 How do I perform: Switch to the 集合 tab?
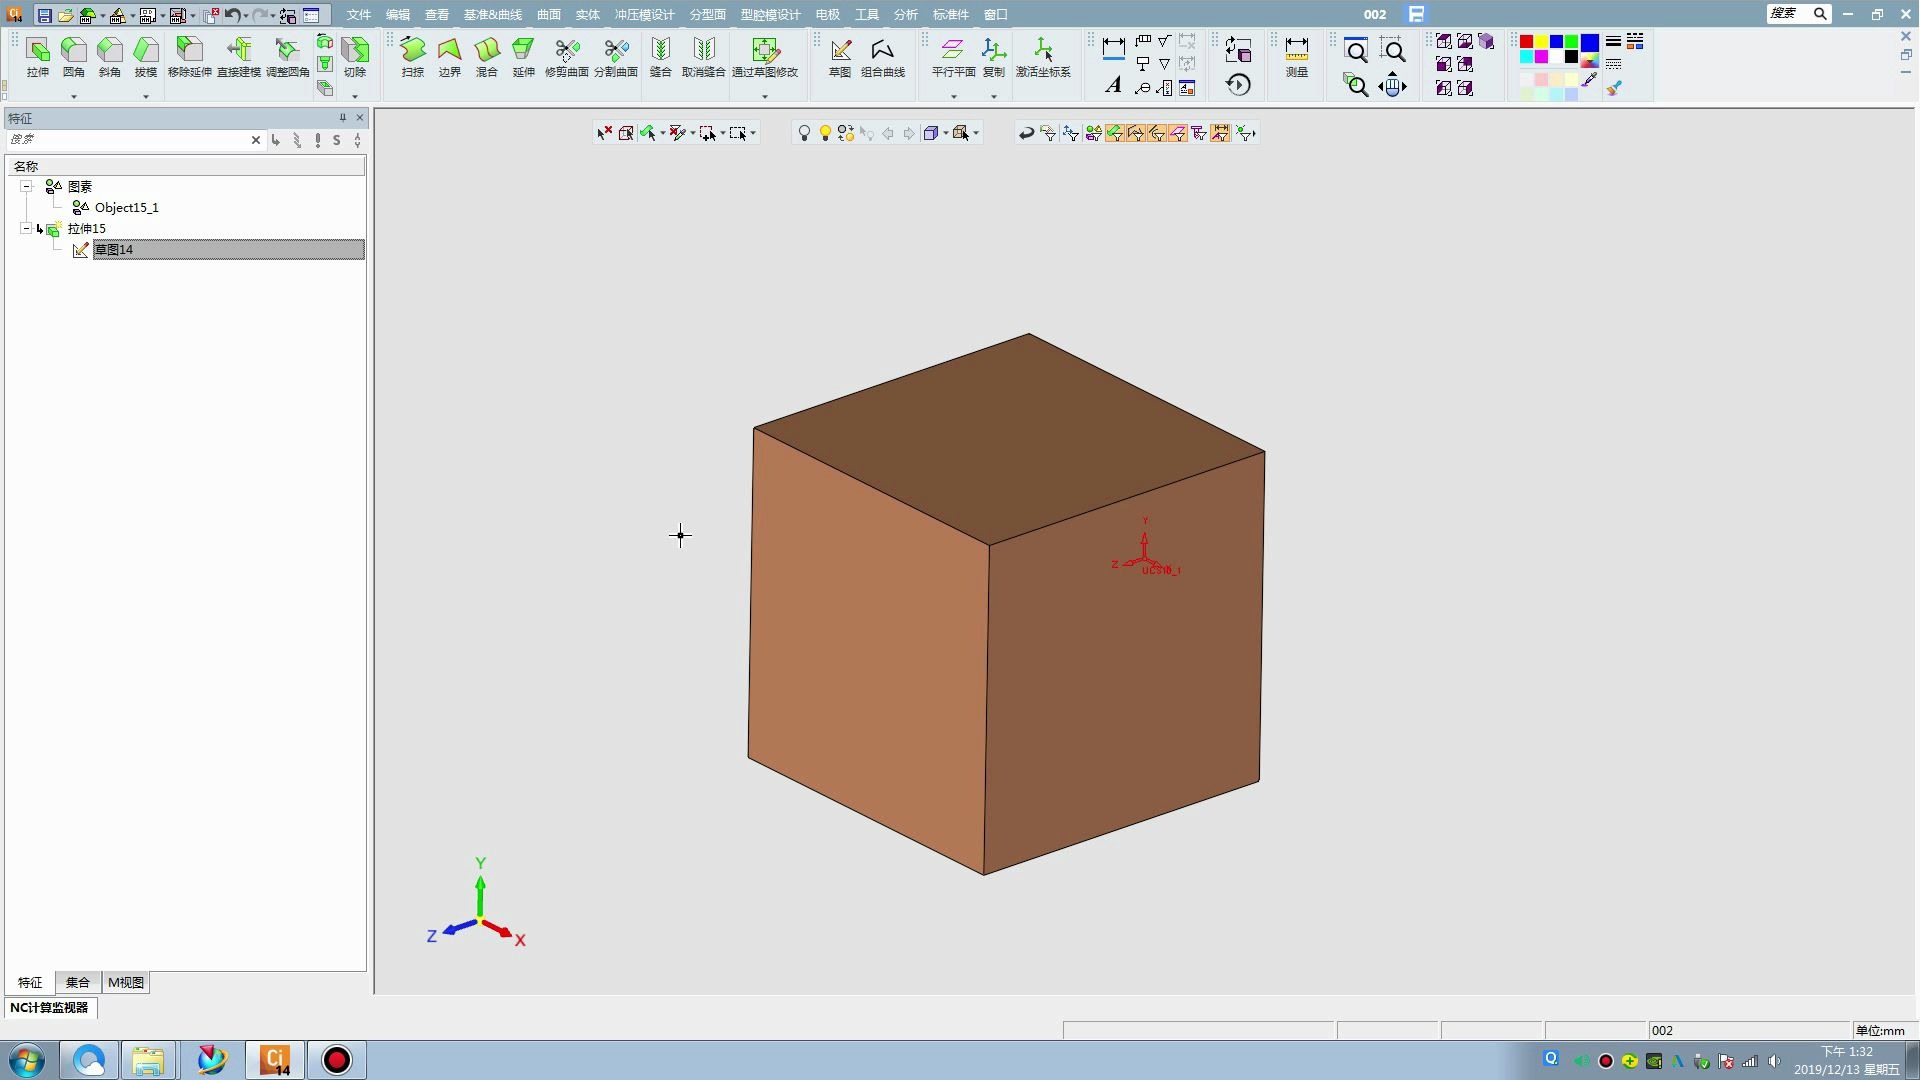click(x=78, y=982)
